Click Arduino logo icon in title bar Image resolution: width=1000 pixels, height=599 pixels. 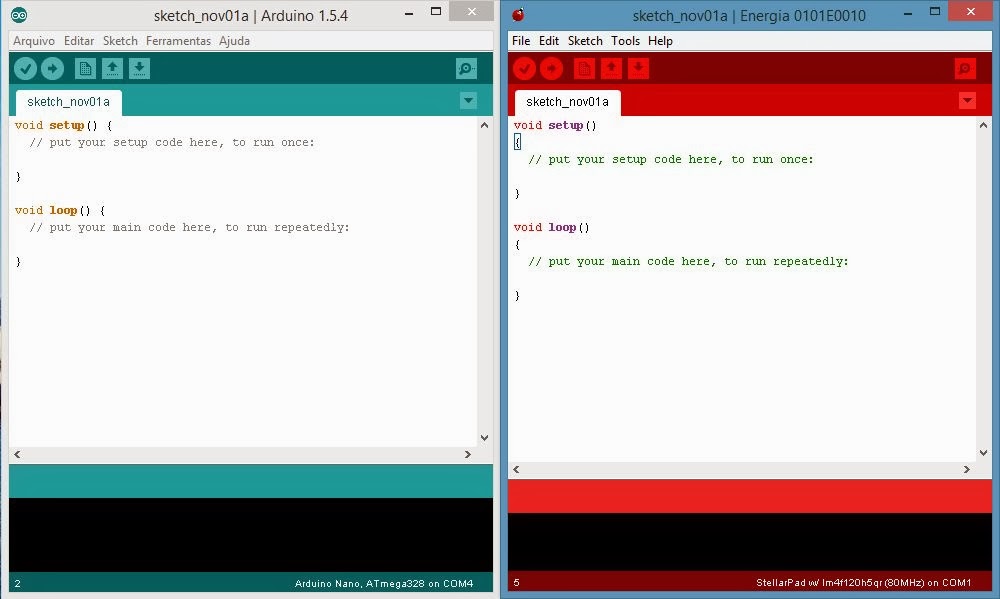[19, 15]
